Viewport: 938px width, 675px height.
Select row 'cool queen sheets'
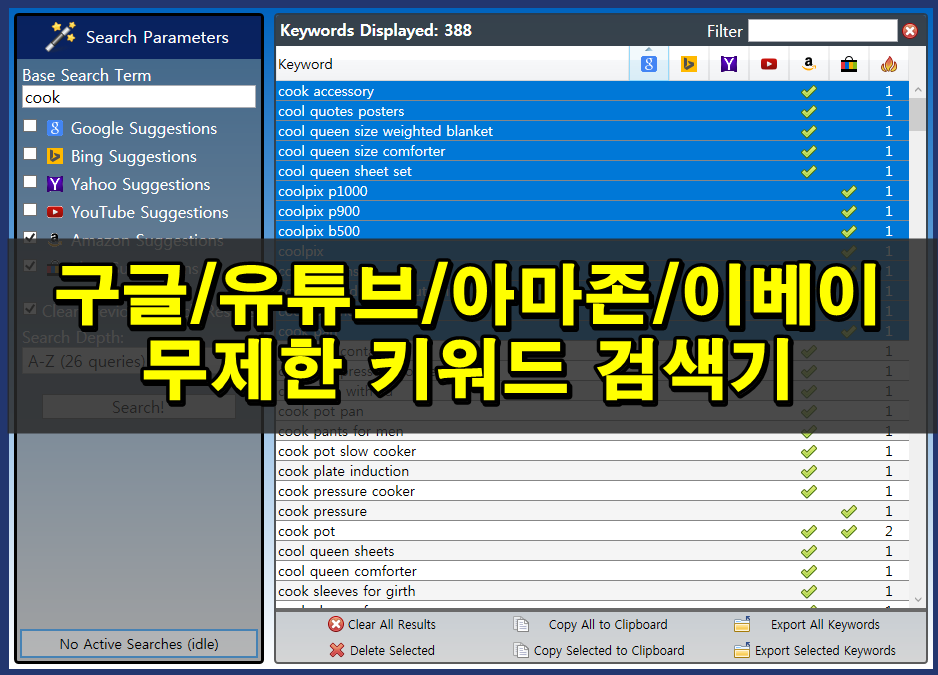click(x=592, y=551)
